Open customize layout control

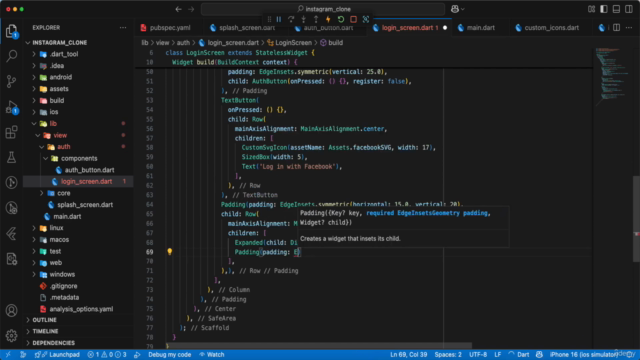[x=591, y=9]
